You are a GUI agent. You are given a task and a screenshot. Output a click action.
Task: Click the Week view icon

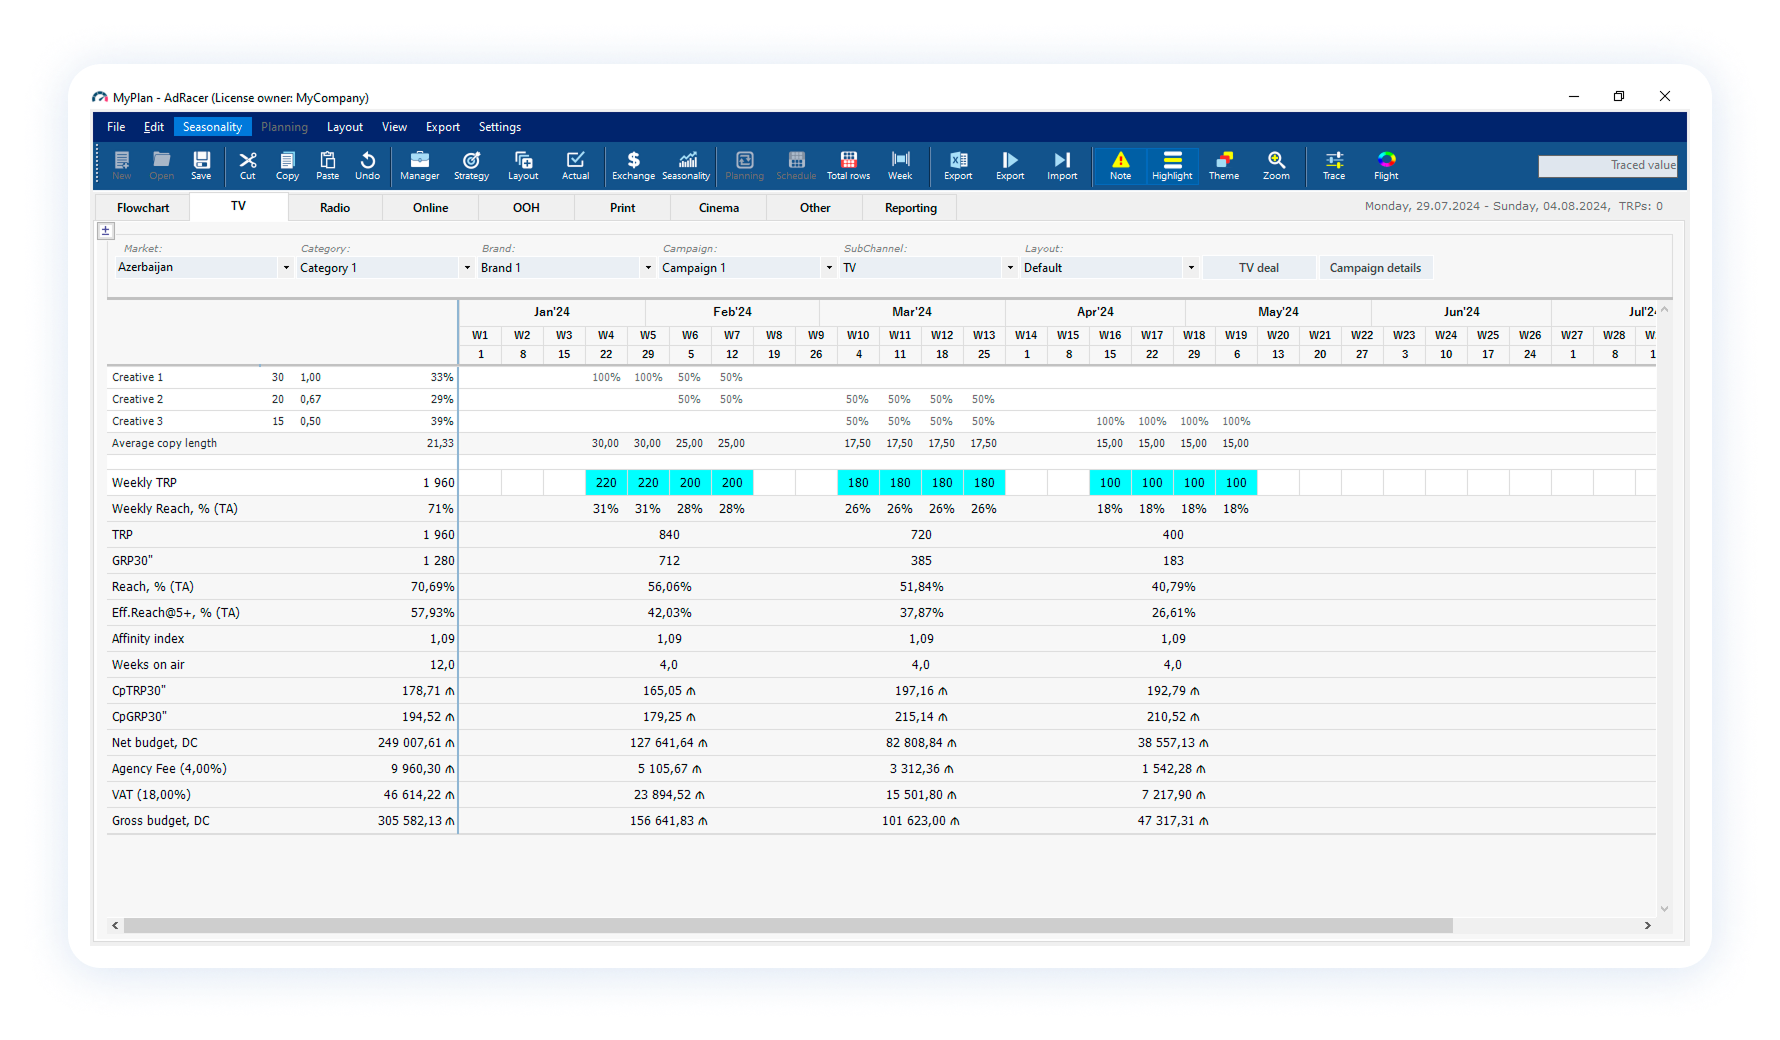(900, 165)
